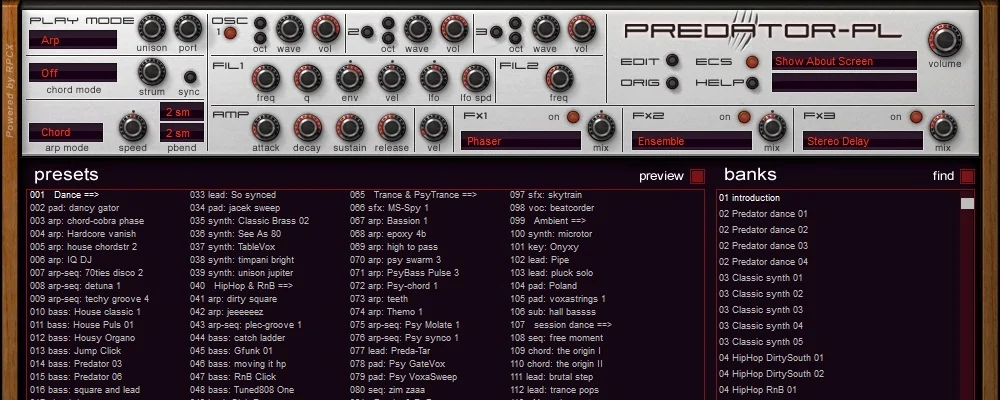The height and width of the screenshot is (400, 1000).
Task: Open the lower pbend 2 sm selector
Action: point(182,133)
